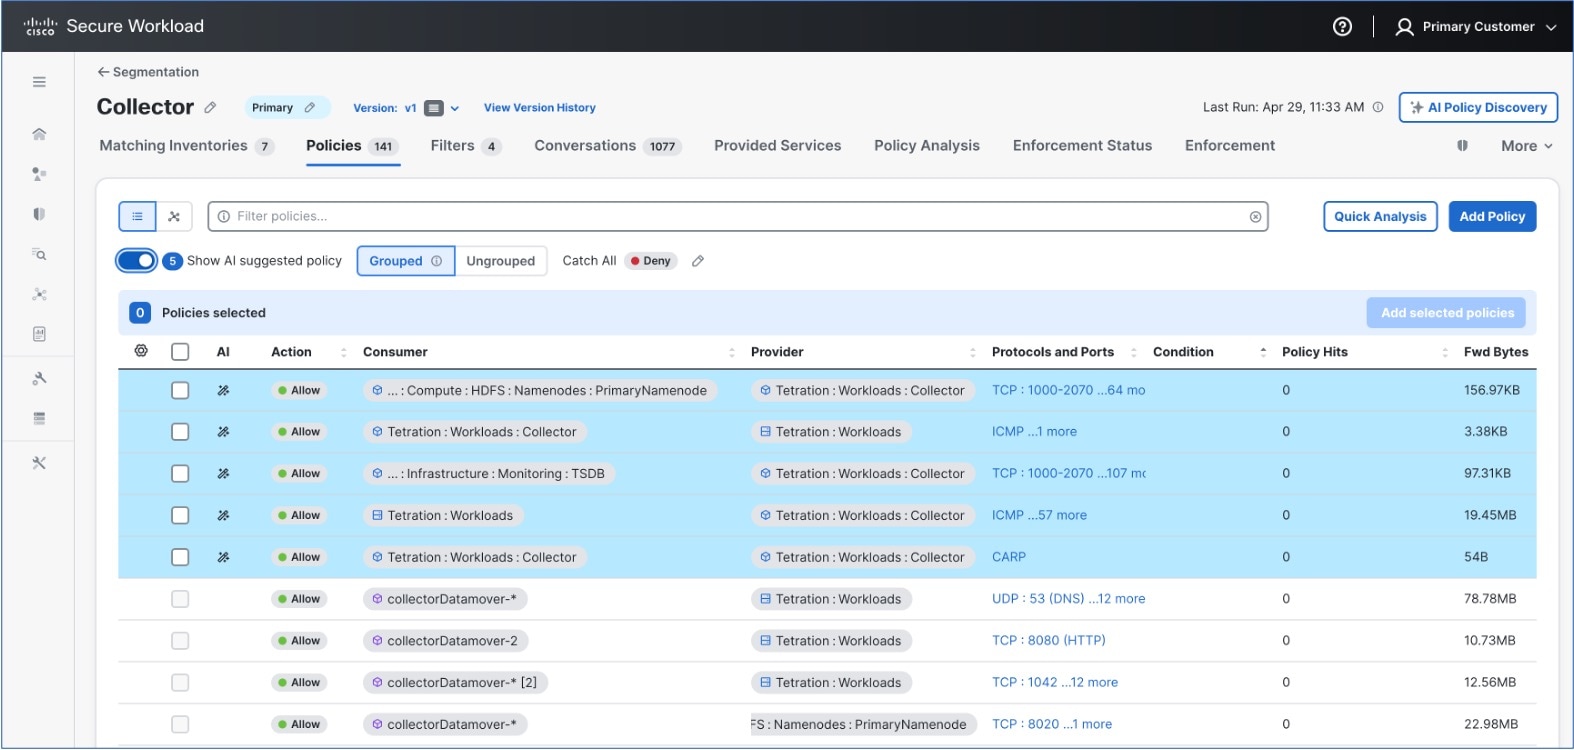Screen dimensions: 1574x750
Task: Click the Add Policy button
Action: pyautogui.click(x=1491, y=217)
